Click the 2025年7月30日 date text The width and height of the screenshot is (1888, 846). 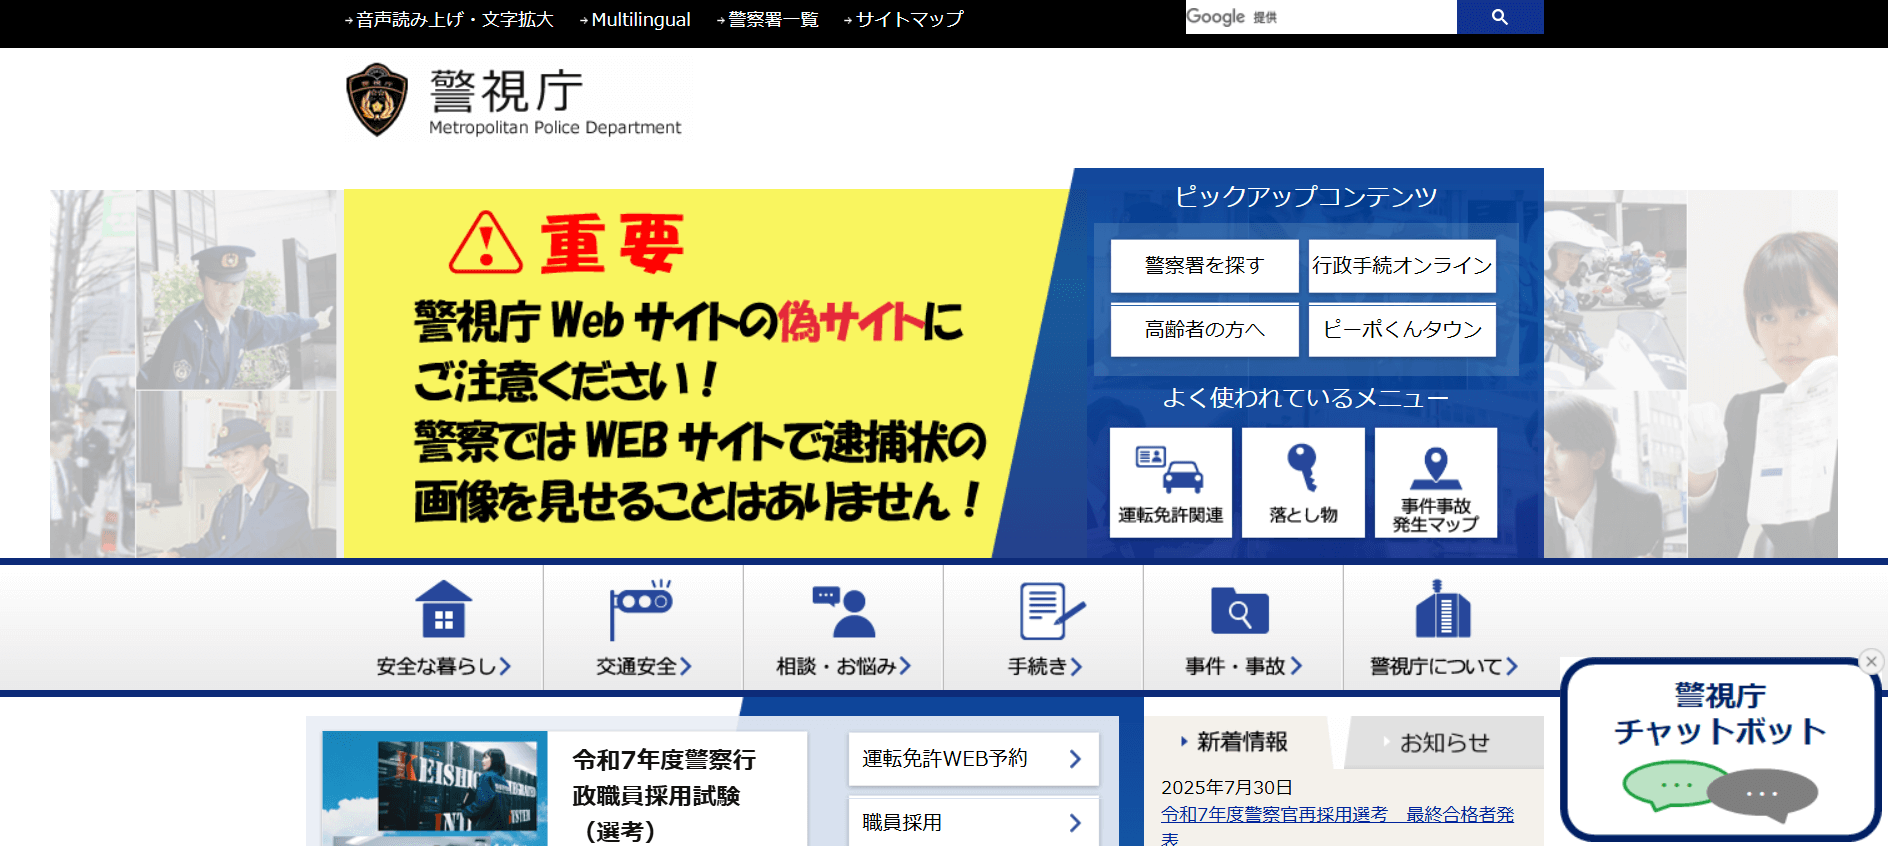[1226, 787]
